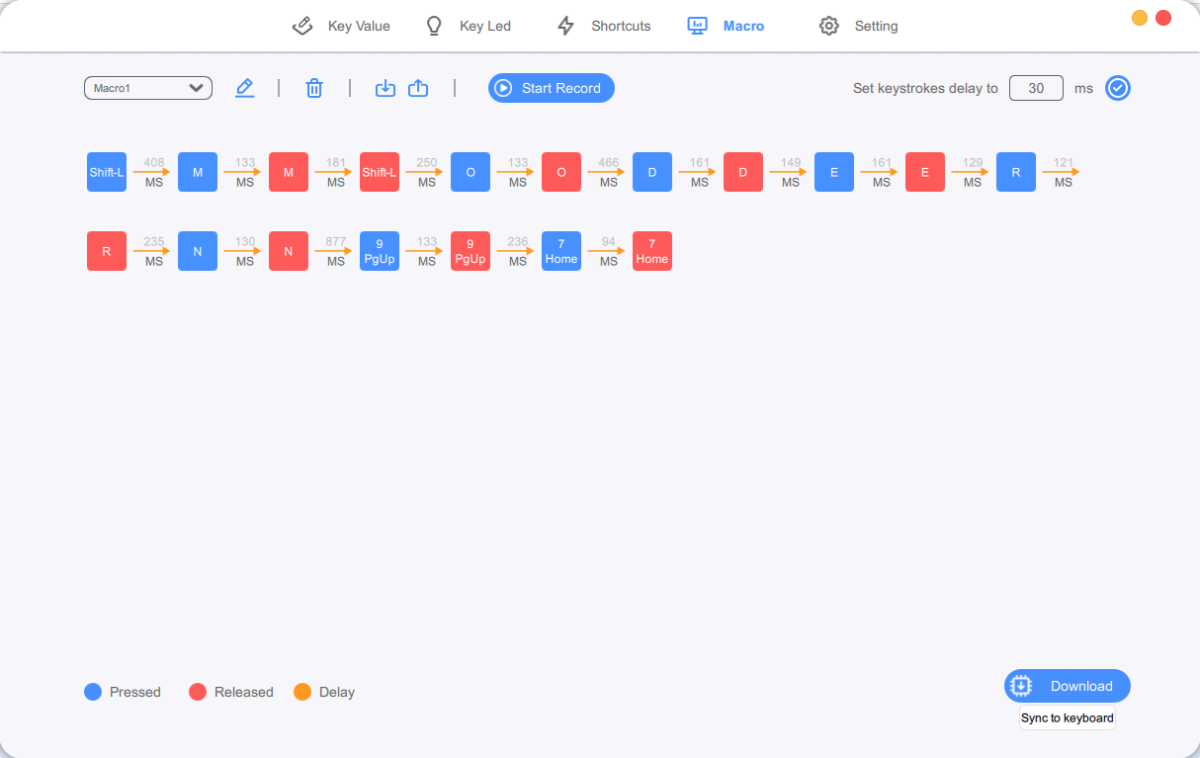Screen dimensions: 1200x758
Task: Click the pencil rename macro icon
Action: click(245, 88)
